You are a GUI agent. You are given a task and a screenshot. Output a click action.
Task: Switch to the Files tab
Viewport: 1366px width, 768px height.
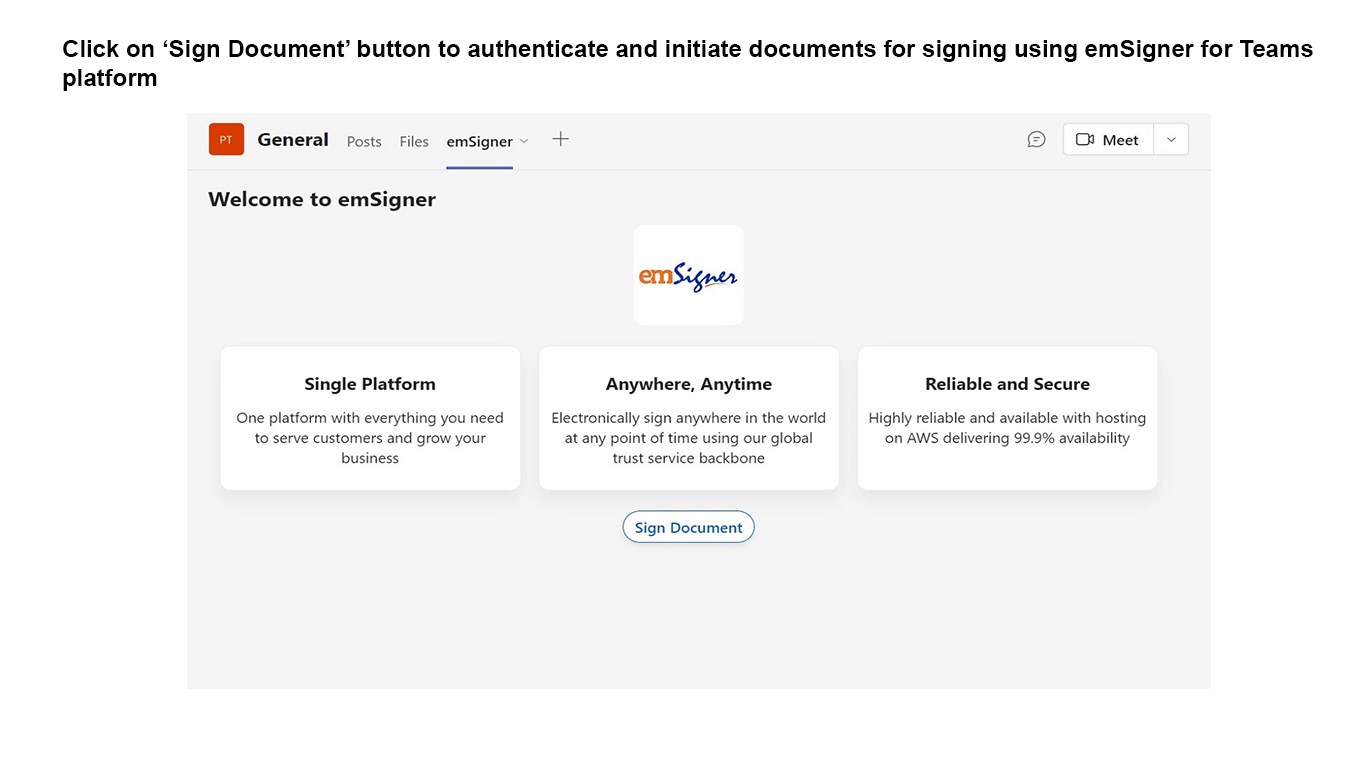coord(414,141)
